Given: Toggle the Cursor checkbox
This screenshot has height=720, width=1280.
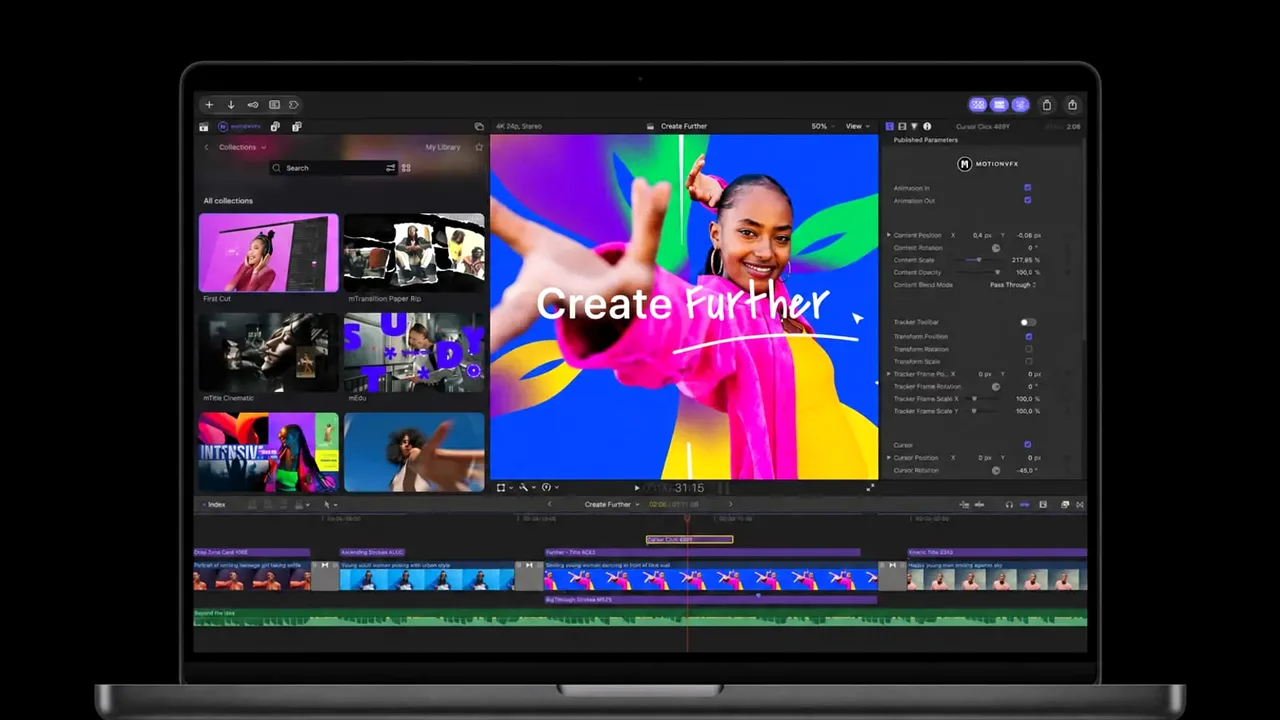Looking at the screenshot, I should pyautogui.click(x=1028, y=445).
